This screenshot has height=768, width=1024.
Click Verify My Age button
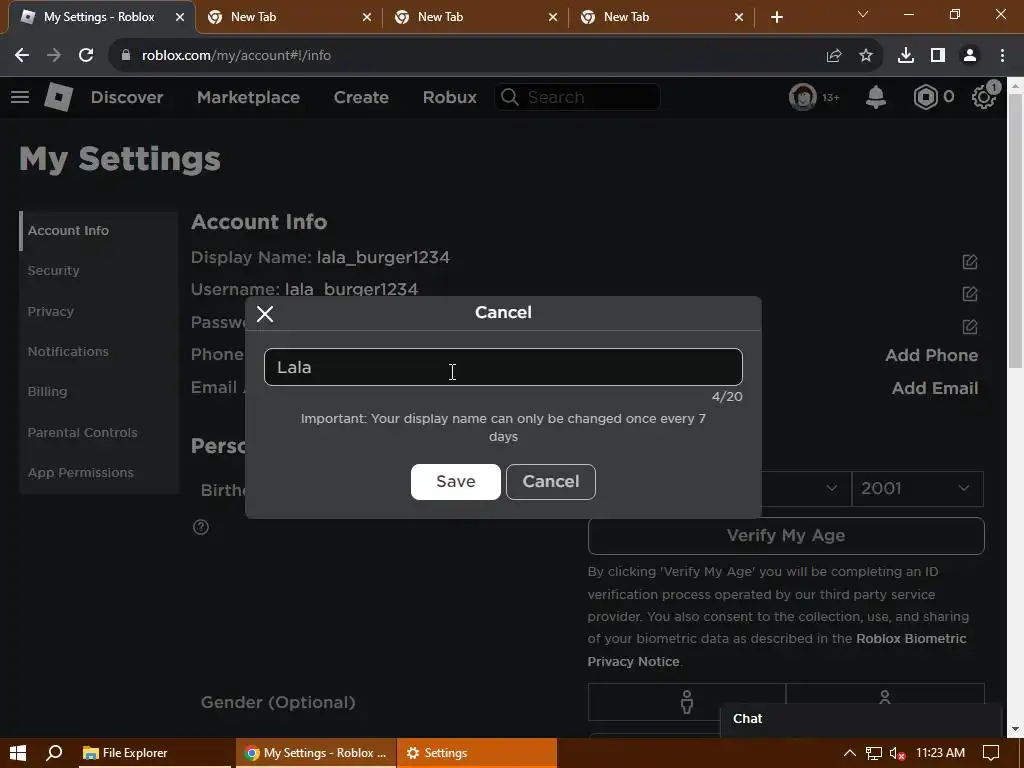(786, 536)
